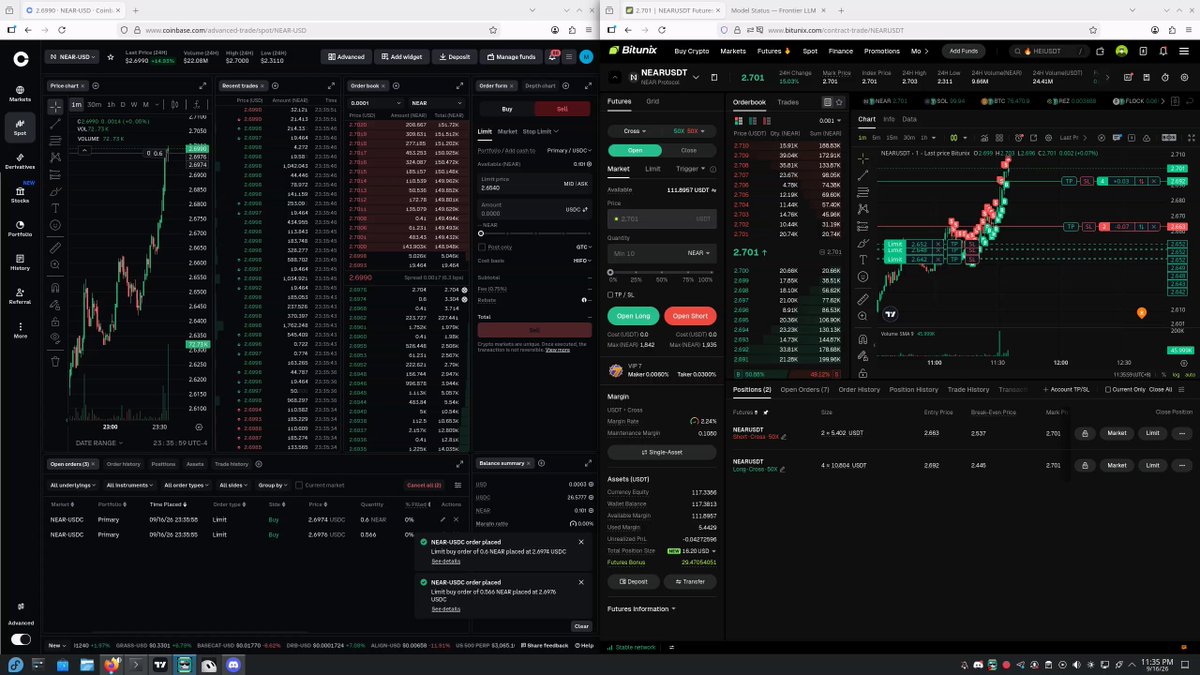Screen dimensions: 1200x675
Task: Open Portfolio in Coinbase sidebar
Action: 20,227
